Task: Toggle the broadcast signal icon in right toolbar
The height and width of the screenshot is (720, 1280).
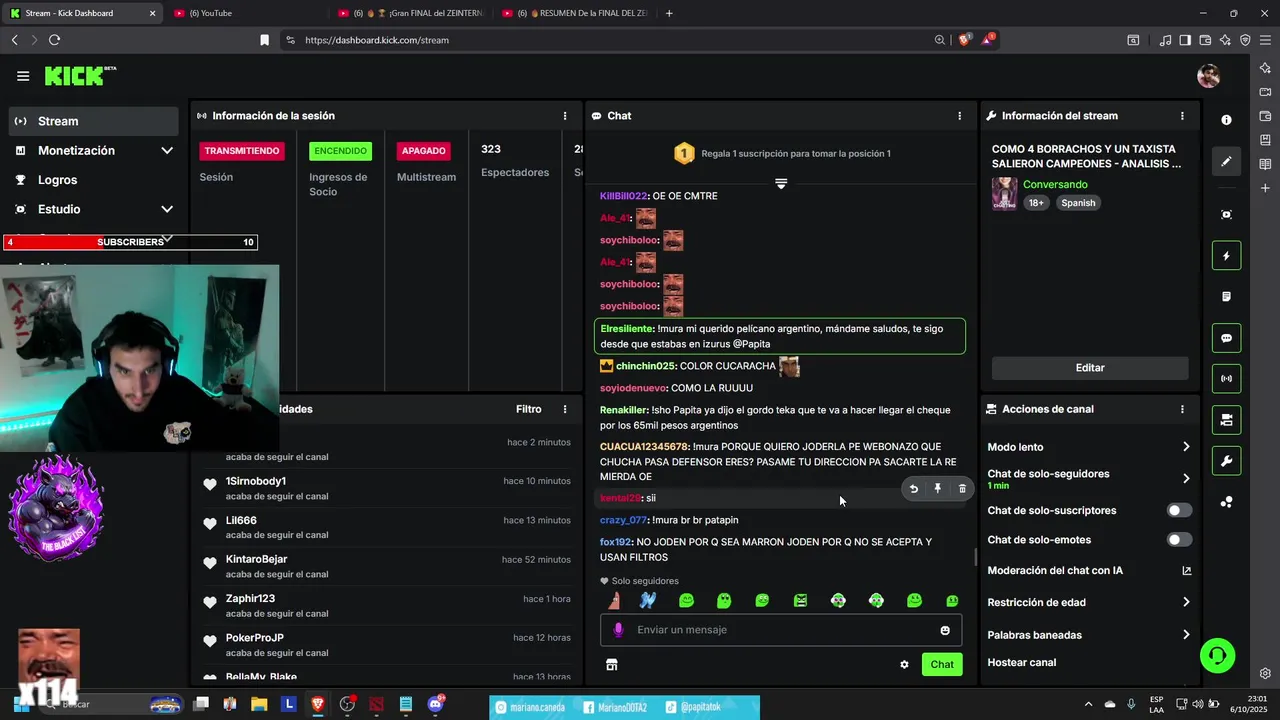Action: coord(1227,379)
